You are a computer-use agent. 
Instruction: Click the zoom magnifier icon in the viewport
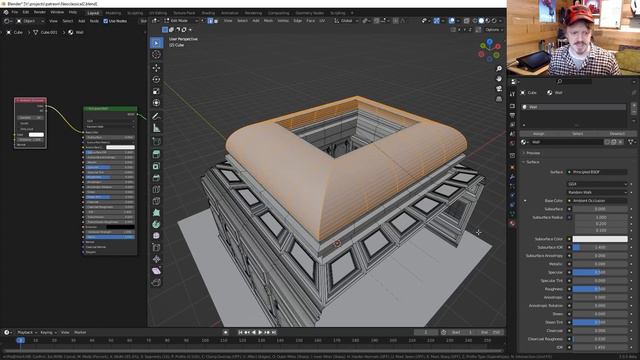coord(499,69)
